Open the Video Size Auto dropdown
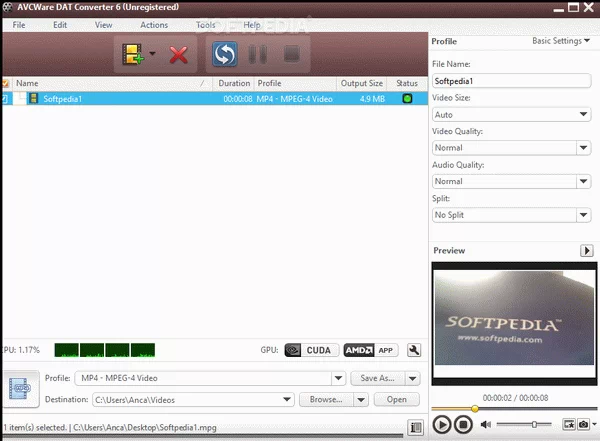 click(x=512, y=114)
